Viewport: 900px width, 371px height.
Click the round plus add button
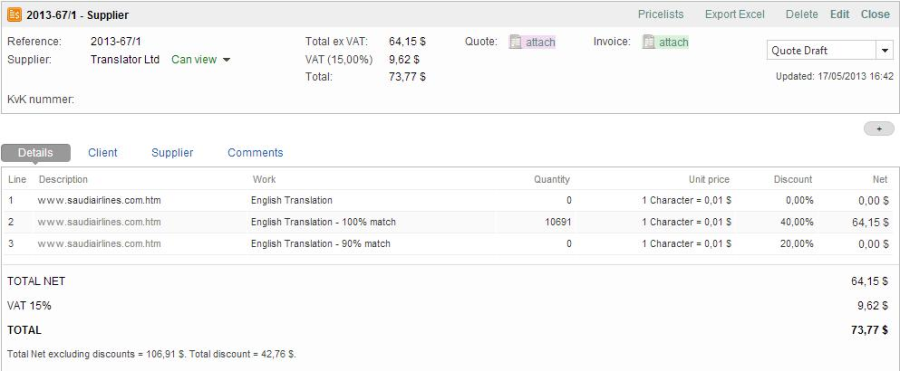click(879, 129)
